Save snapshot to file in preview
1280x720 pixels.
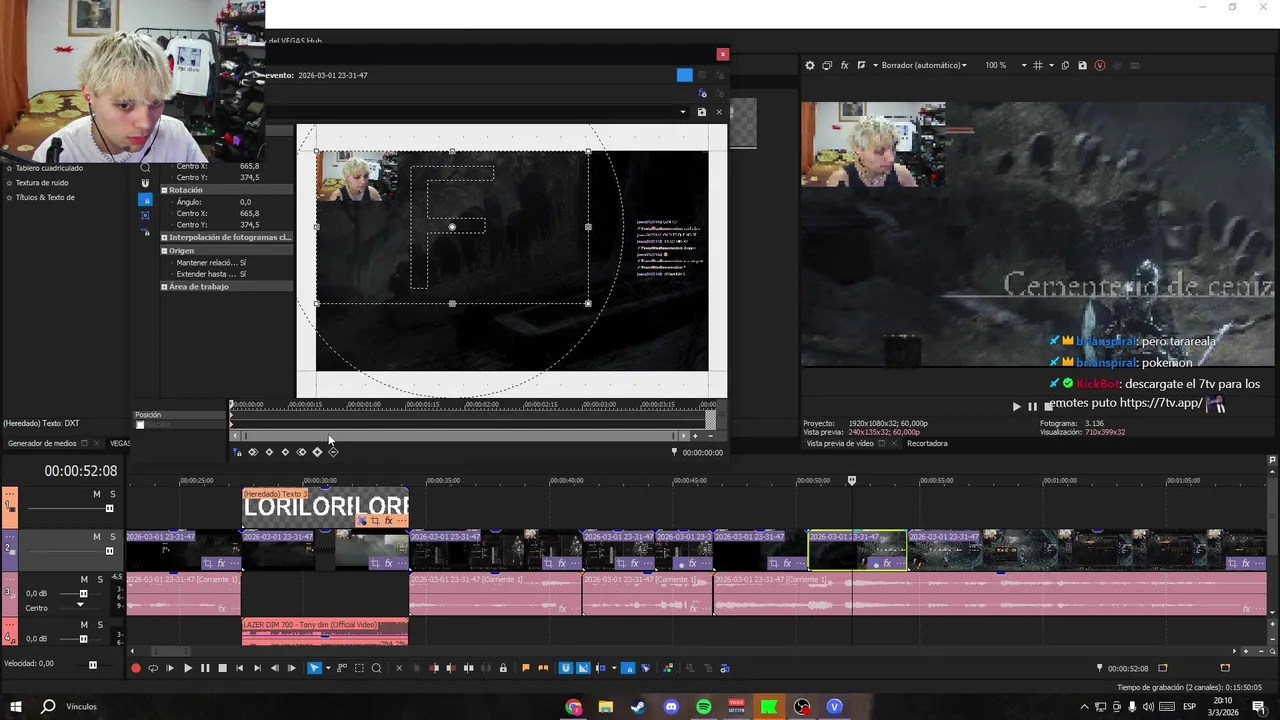[1082, 65]
